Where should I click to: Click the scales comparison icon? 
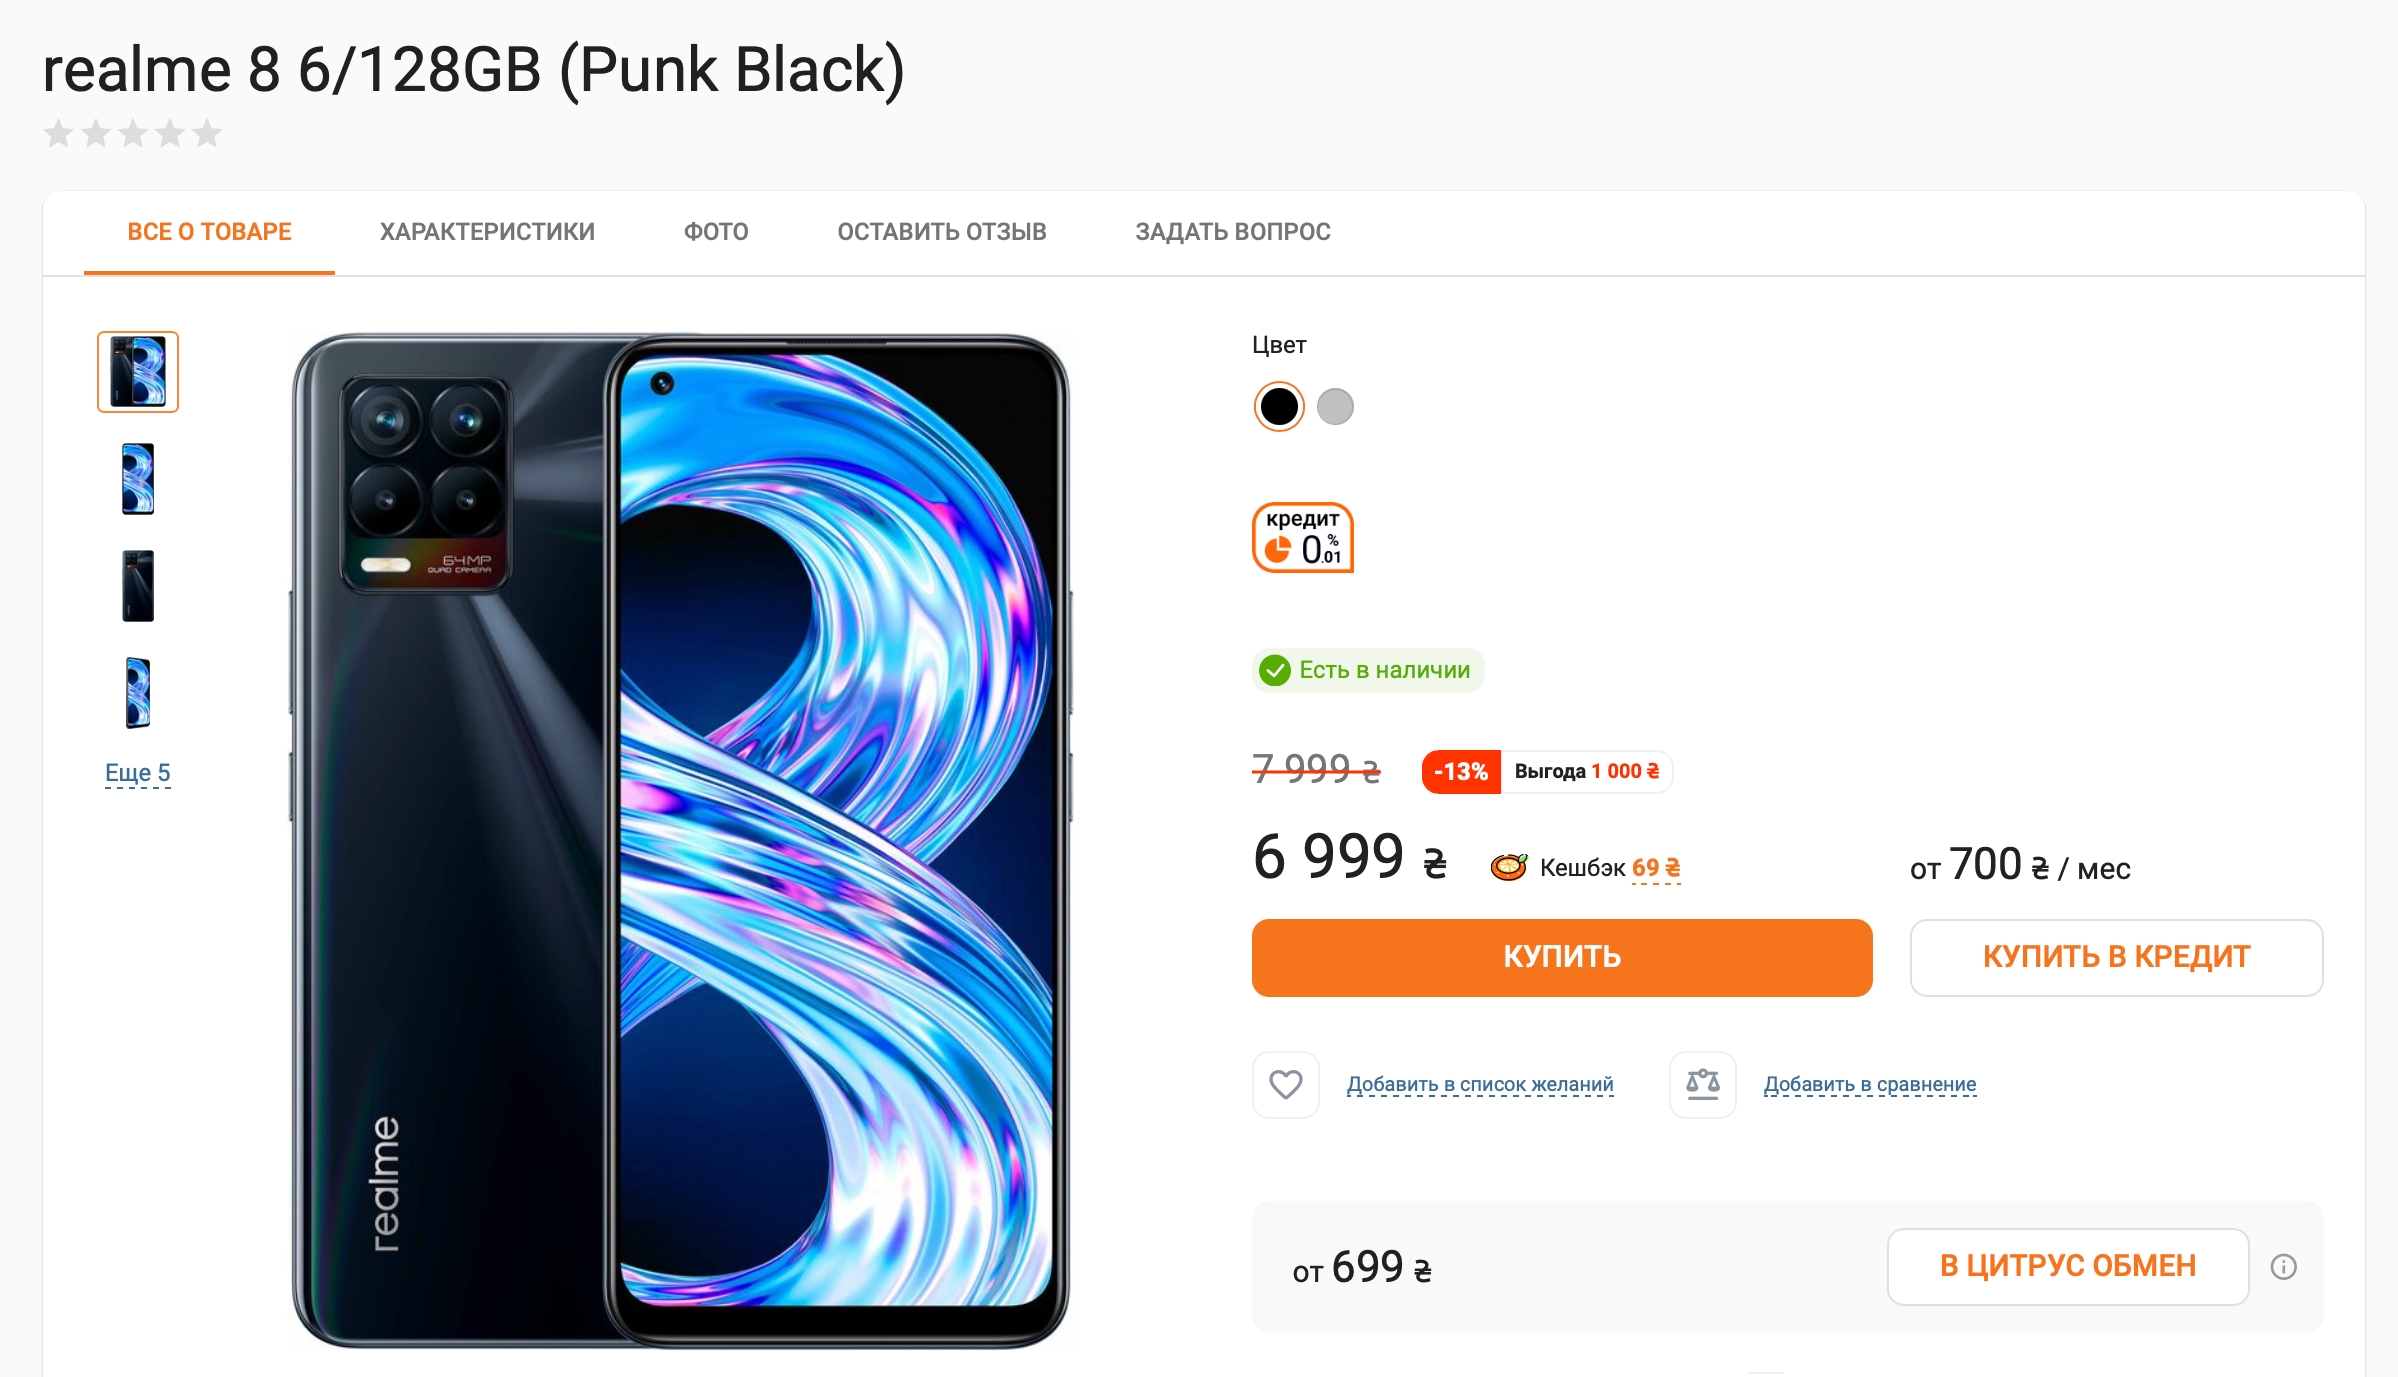pos(1702,1084)
